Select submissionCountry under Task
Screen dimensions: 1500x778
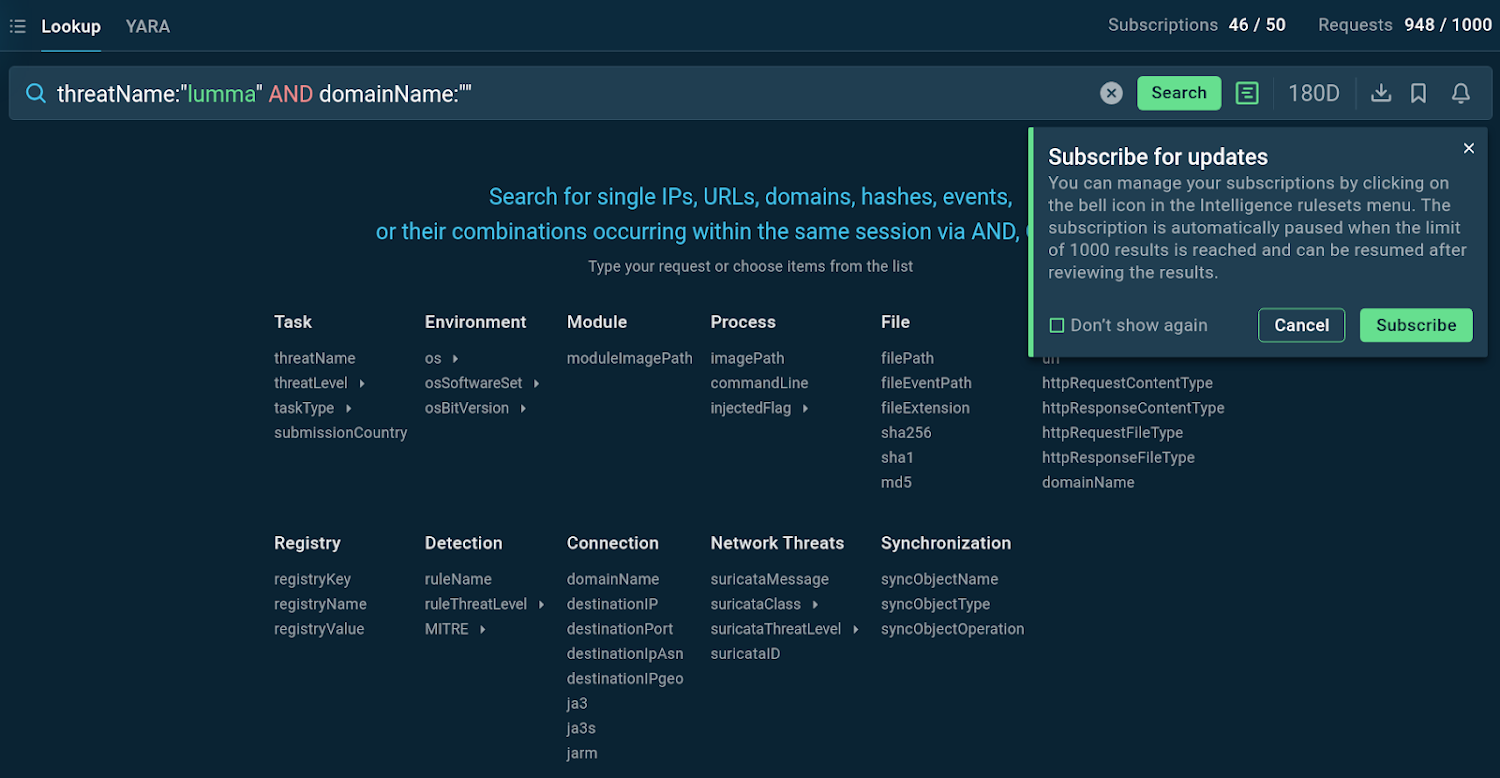[x=341, y=433]
